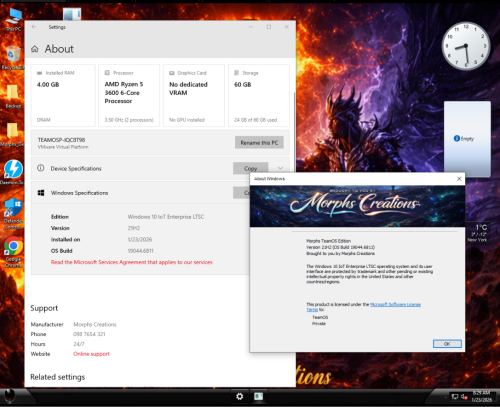The image size is (500, 407).
Task: Click the Settings gear on the taskbar
Action: 240,396
